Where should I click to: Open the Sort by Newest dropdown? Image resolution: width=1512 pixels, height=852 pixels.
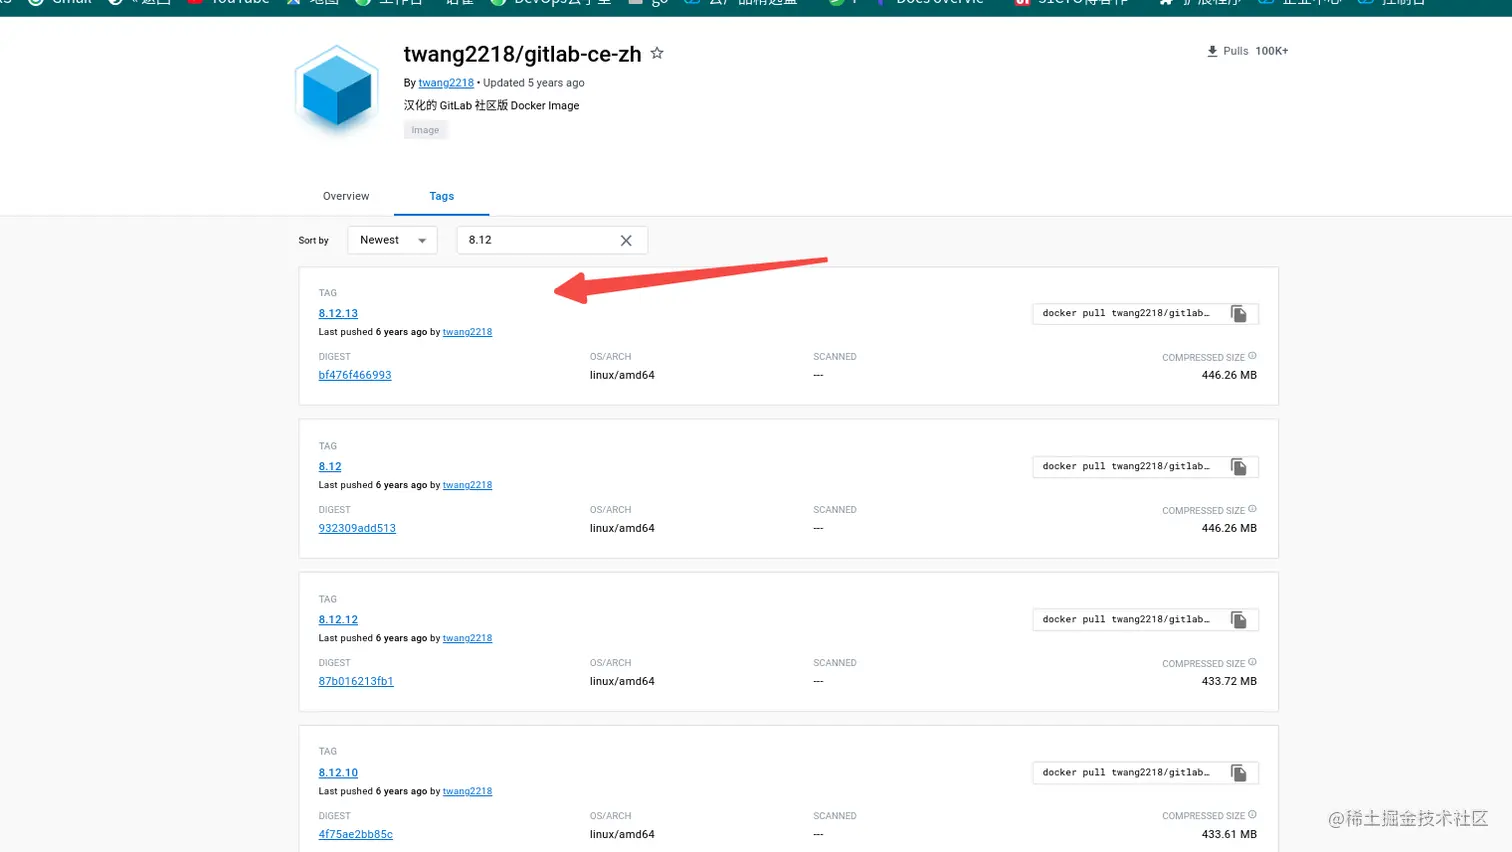click(392, 240)
